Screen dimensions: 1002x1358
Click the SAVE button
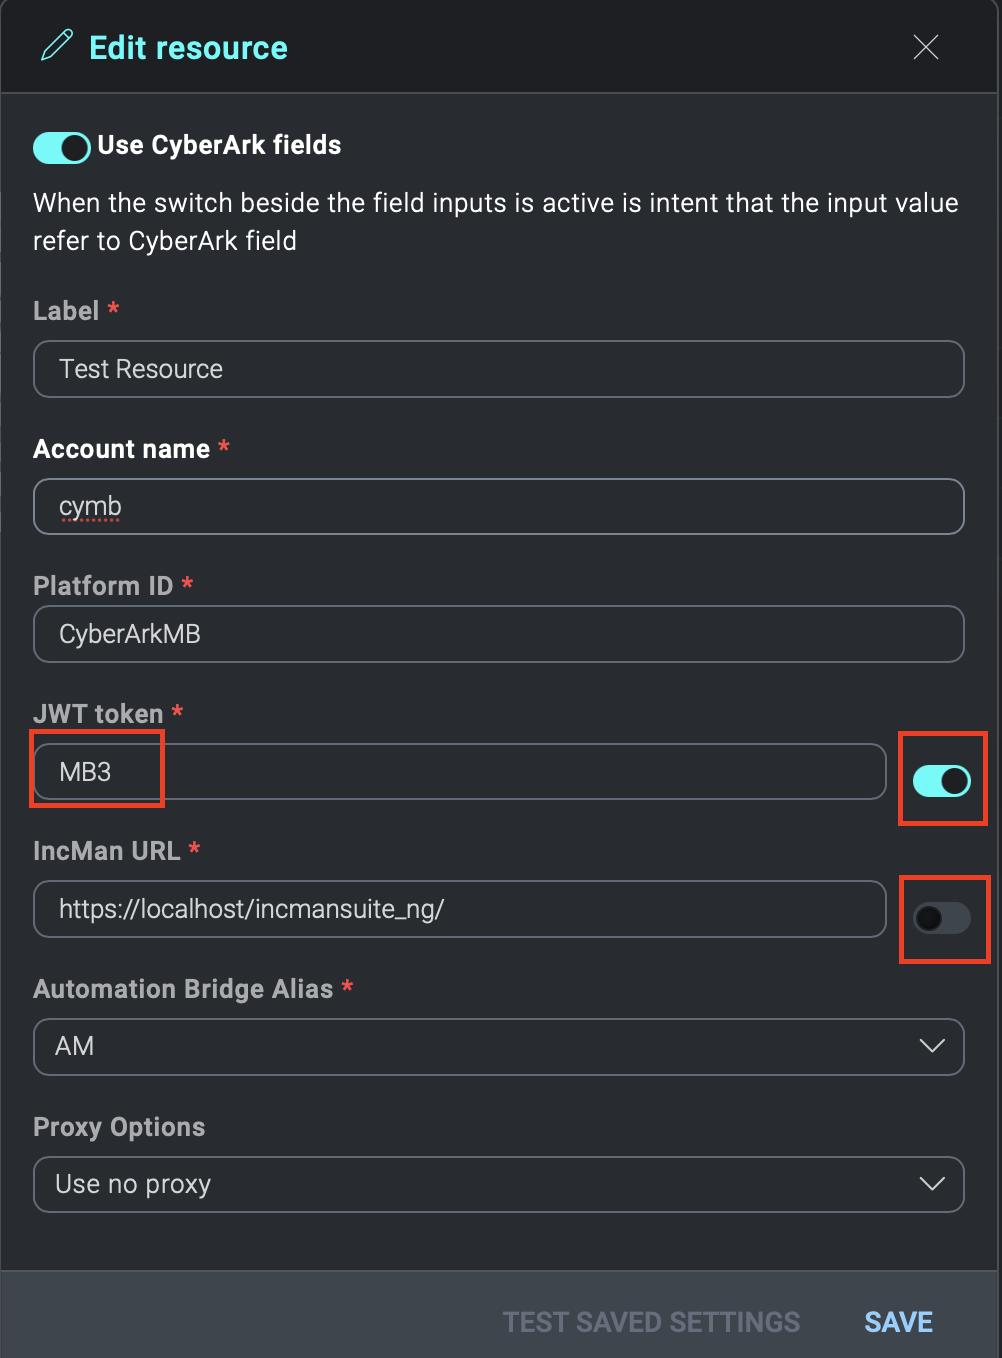(897, 1321)
